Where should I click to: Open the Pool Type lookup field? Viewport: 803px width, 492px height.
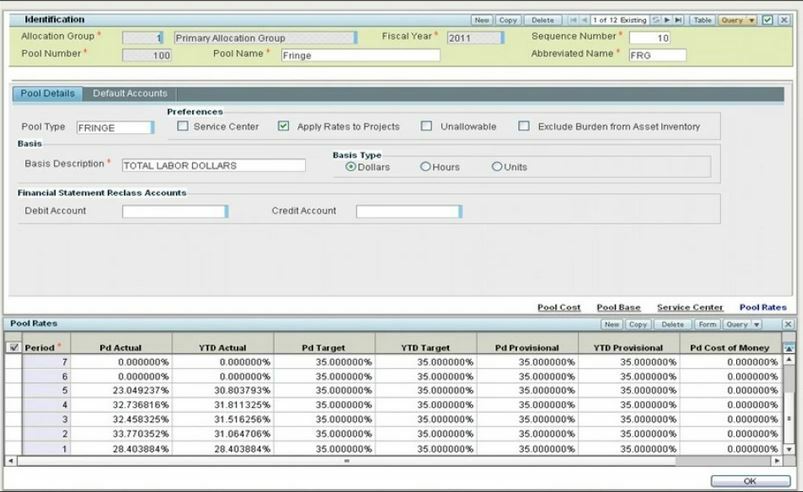pyautogui.click(x=114, y=128)
